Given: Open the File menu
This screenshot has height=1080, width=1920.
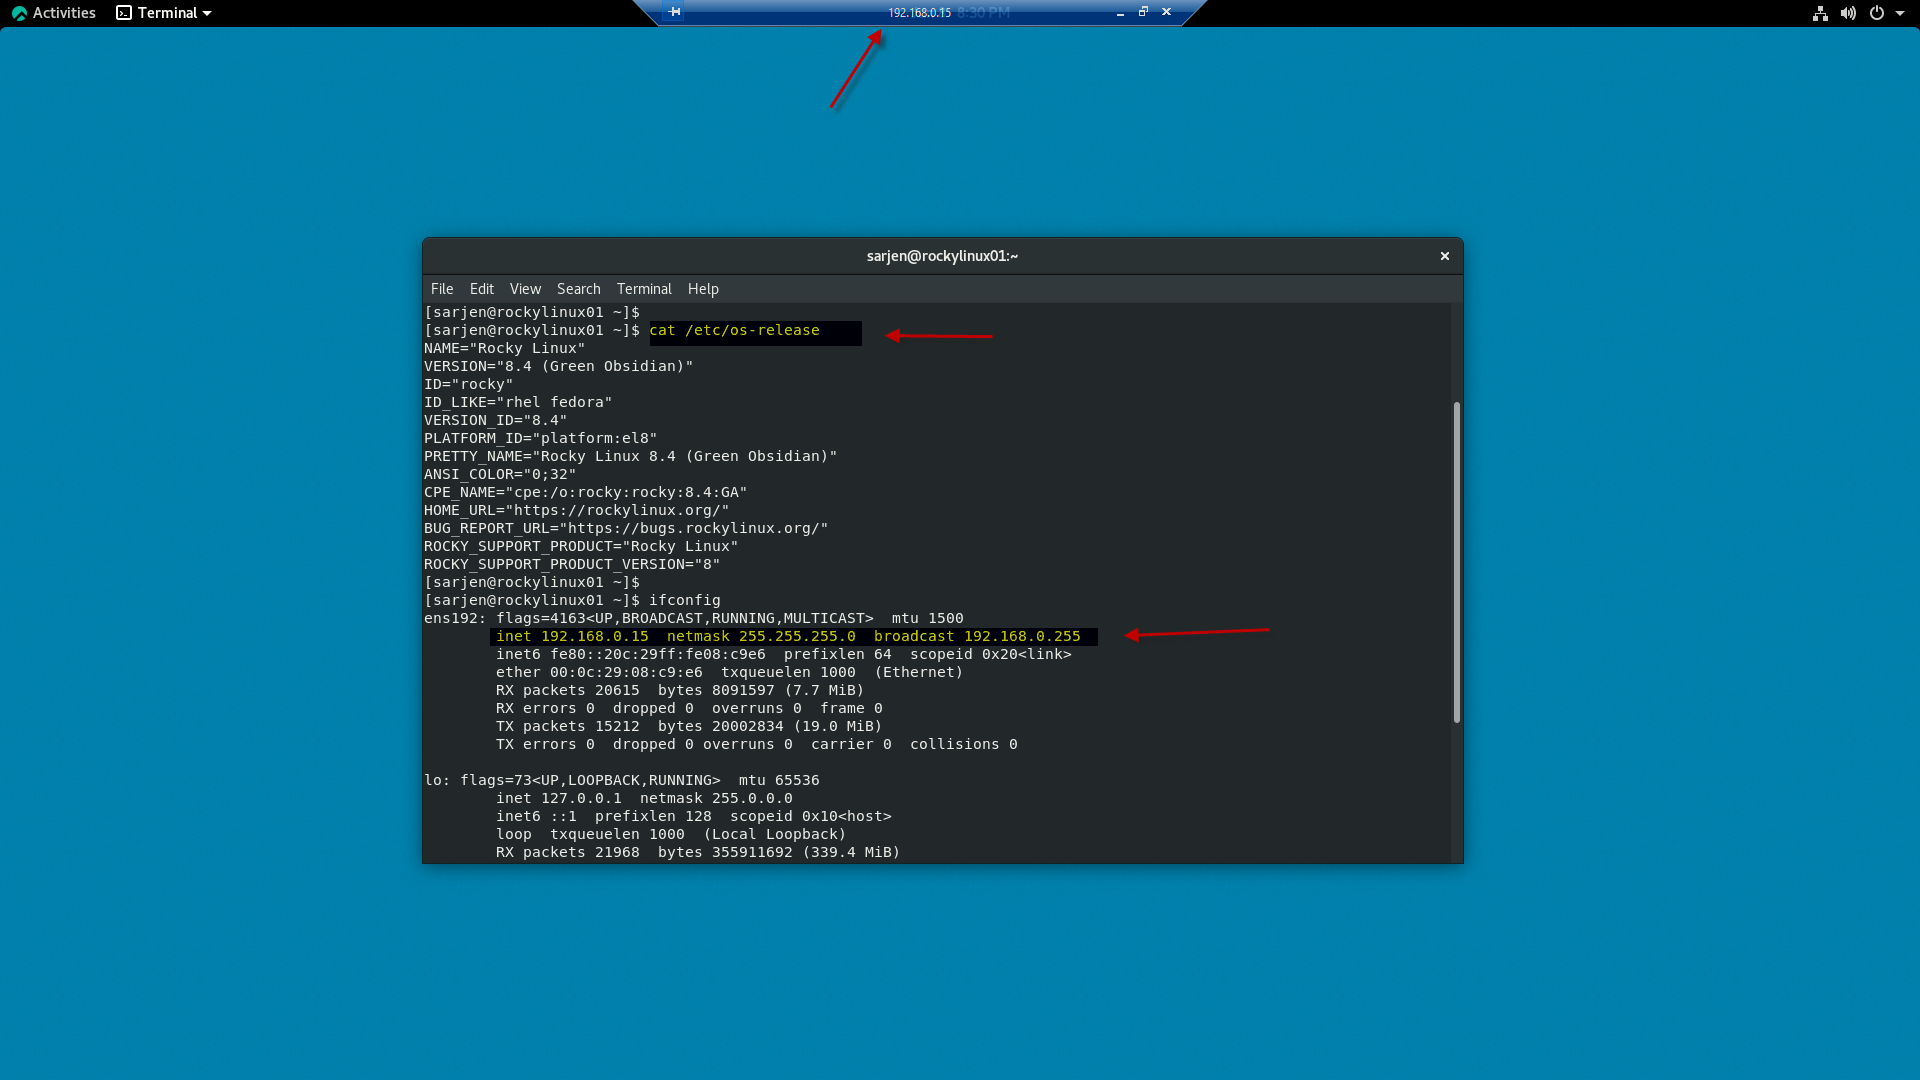Looking at the screenshot, I should pyautogui.click(x=441, y=289).
